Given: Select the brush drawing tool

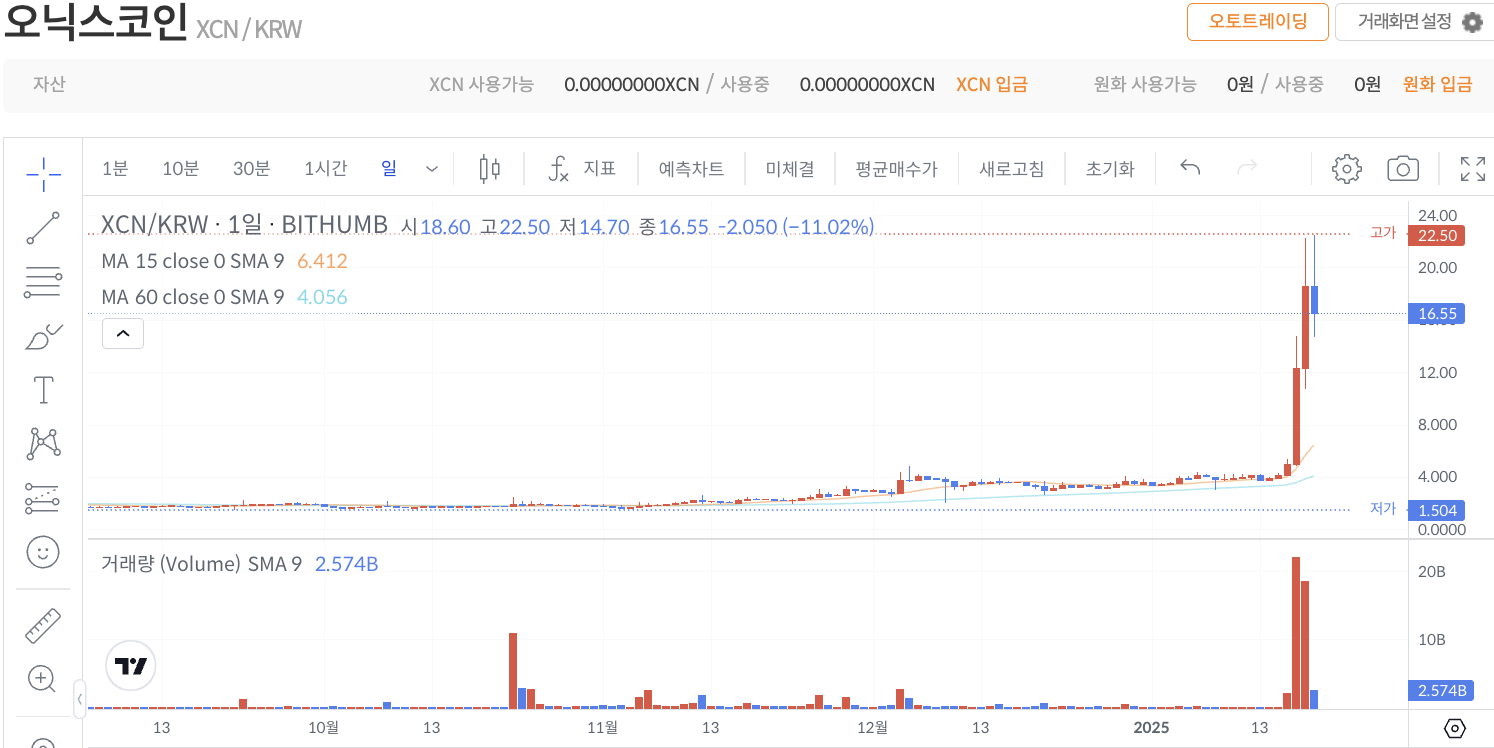Looking at the screenshot, I should (x=42, y=336).
